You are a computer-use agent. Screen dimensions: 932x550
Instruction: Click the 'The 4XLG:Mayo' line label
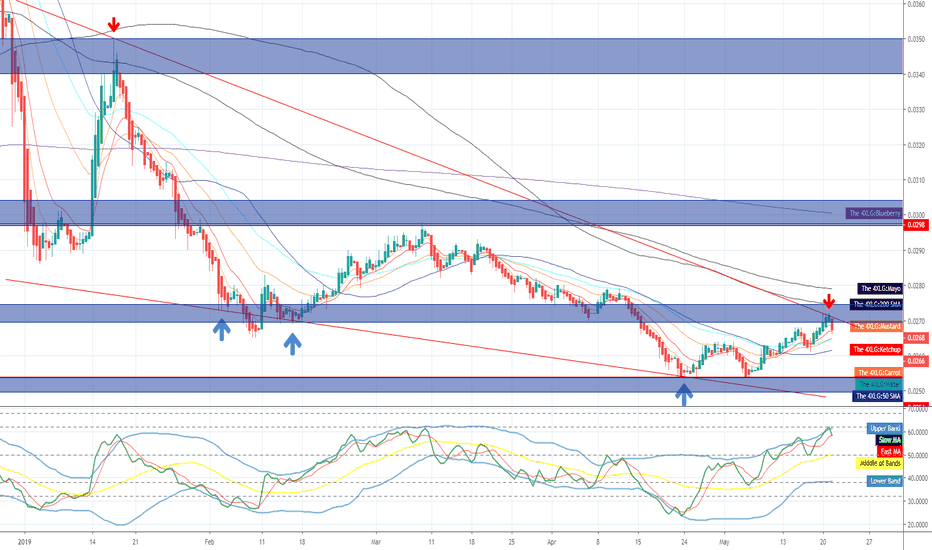point(880,288)
